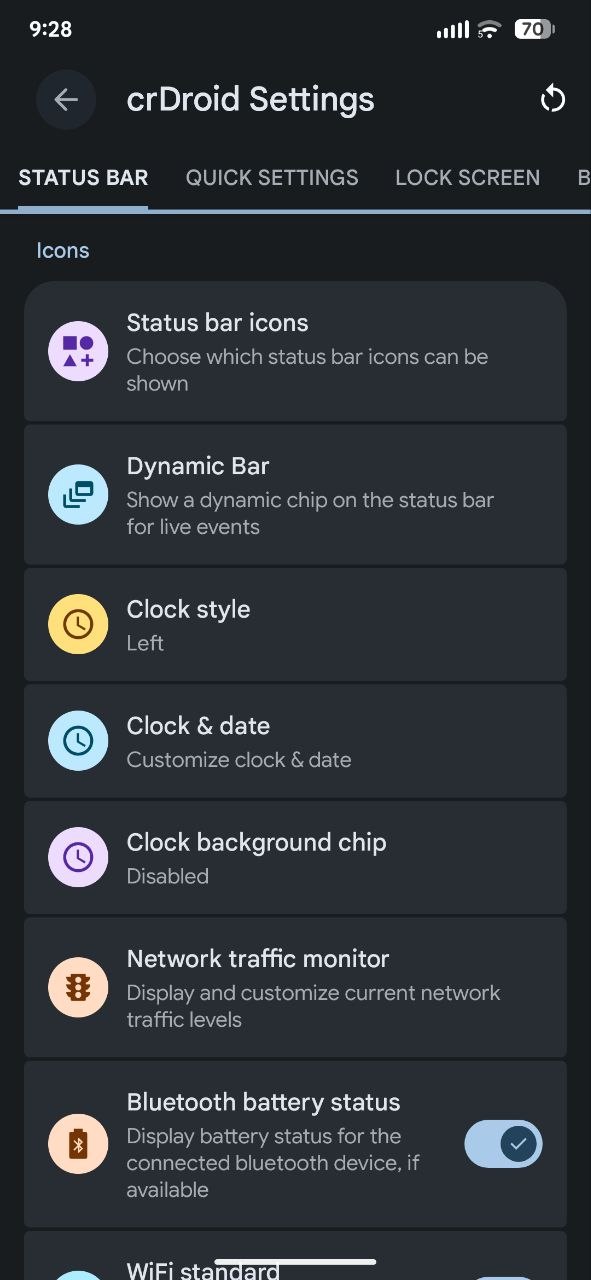Screen dimensions: 591x1280
Task: Switch to the Quick Settings tab
Action: (272, 178)
